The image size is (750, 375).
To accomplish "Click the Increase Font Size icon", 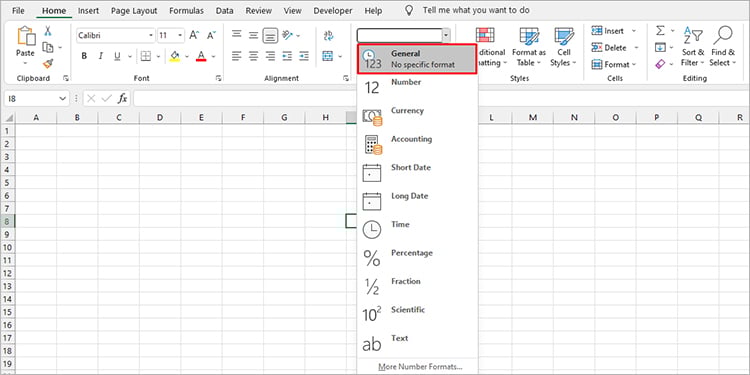I will point(194,35).
